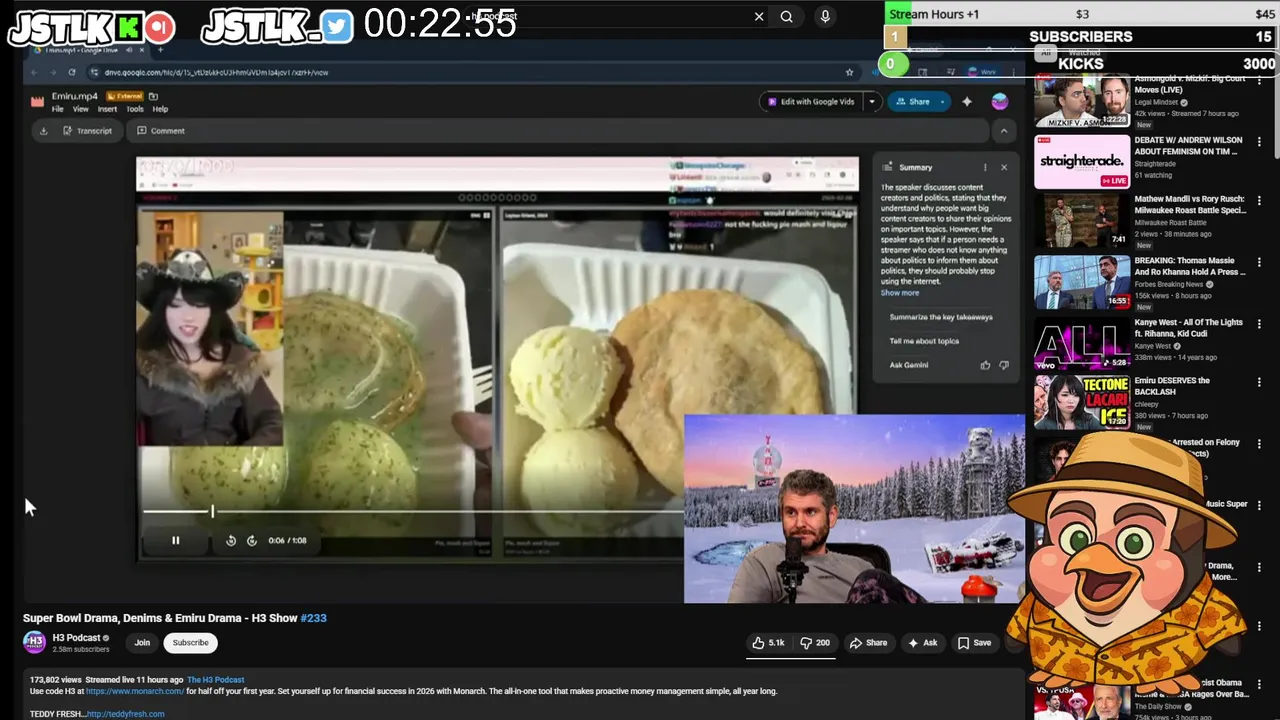Image resolution: width=1280 pixels, height=720 pixels.
Task: Open the Help menu
Action: tap(160, 109)
